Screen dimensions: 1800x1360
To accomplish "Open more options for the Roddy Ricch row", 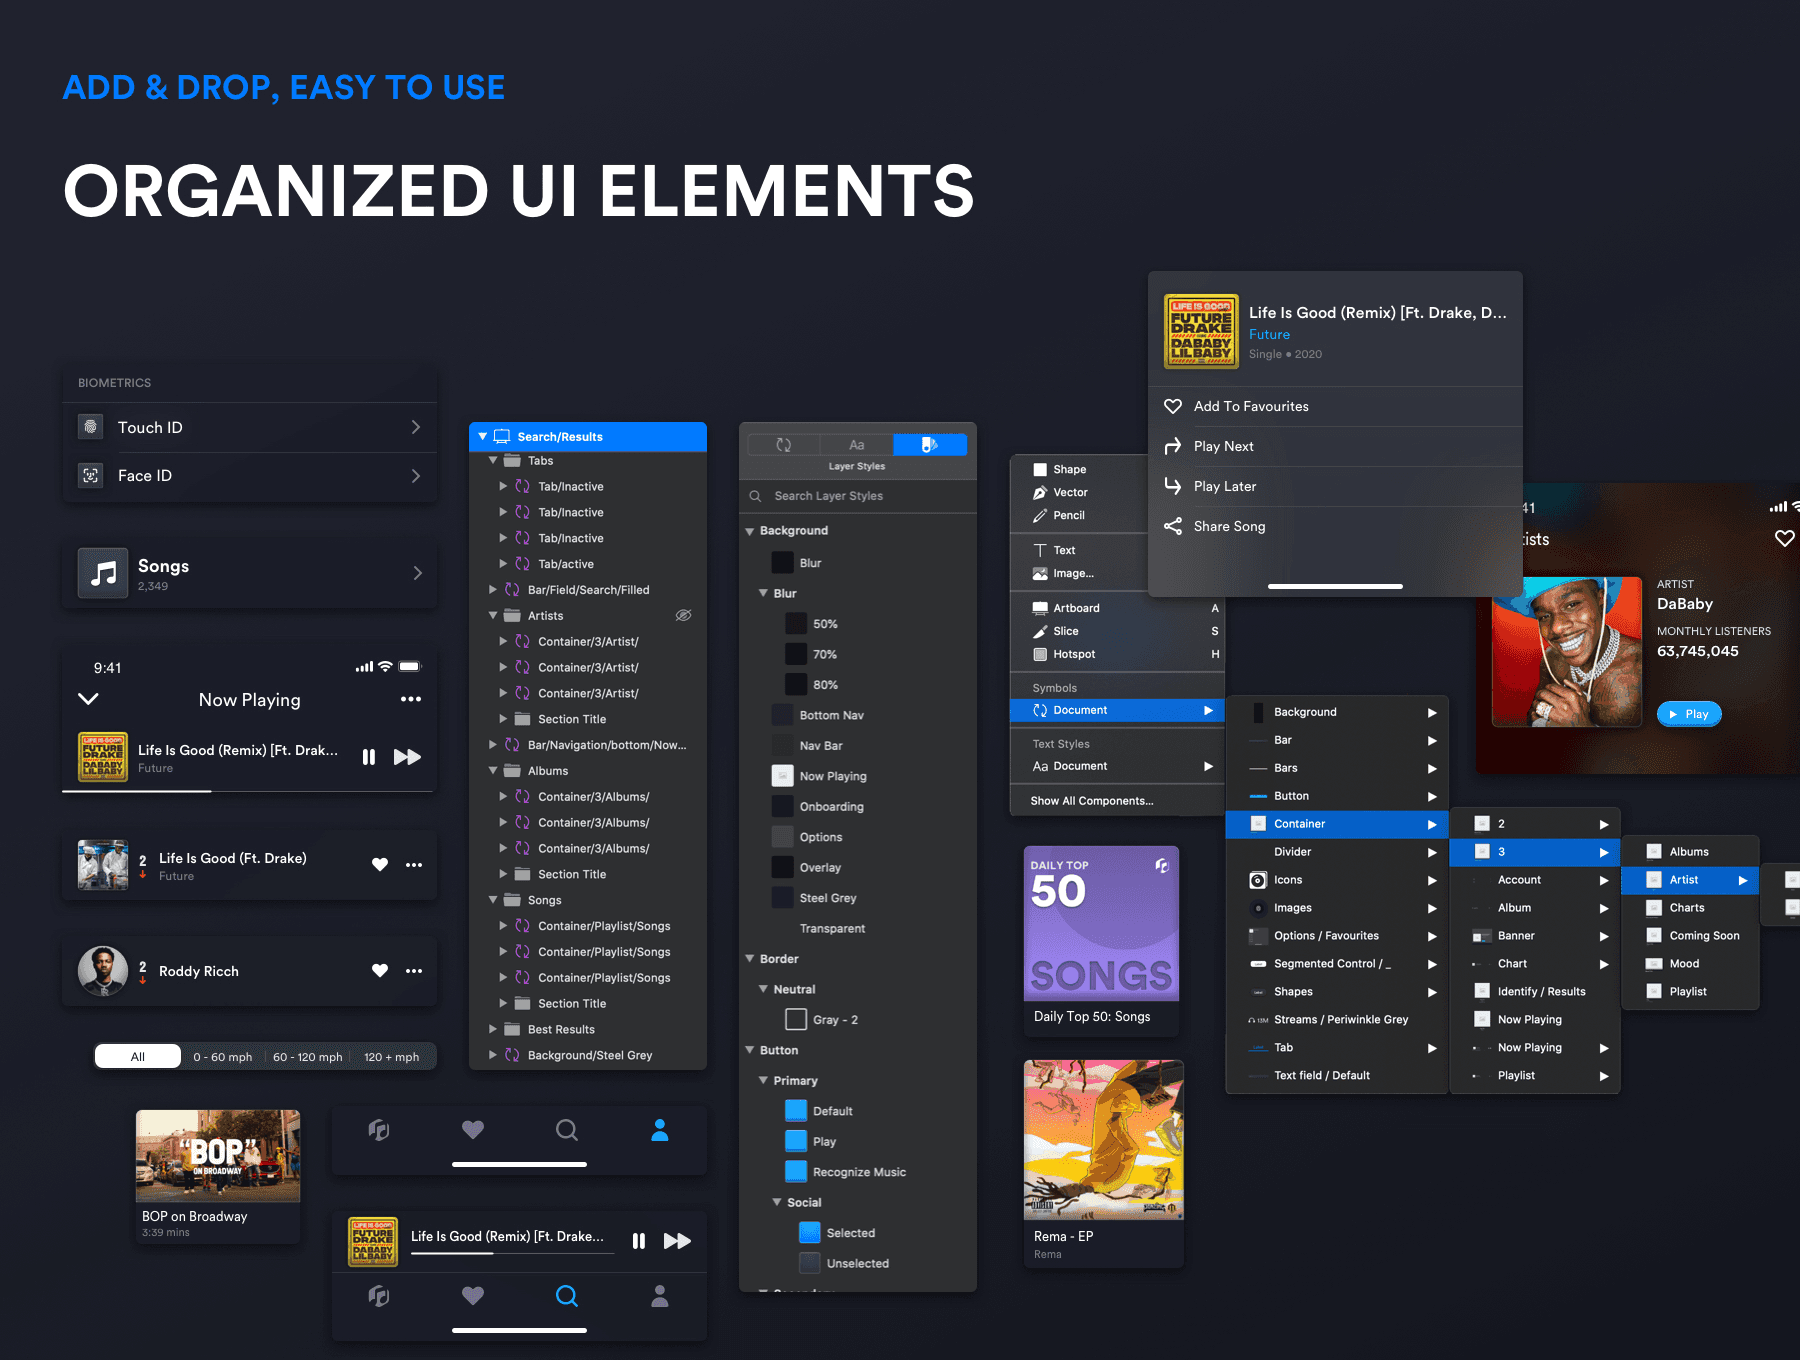I will pos(414,971).
